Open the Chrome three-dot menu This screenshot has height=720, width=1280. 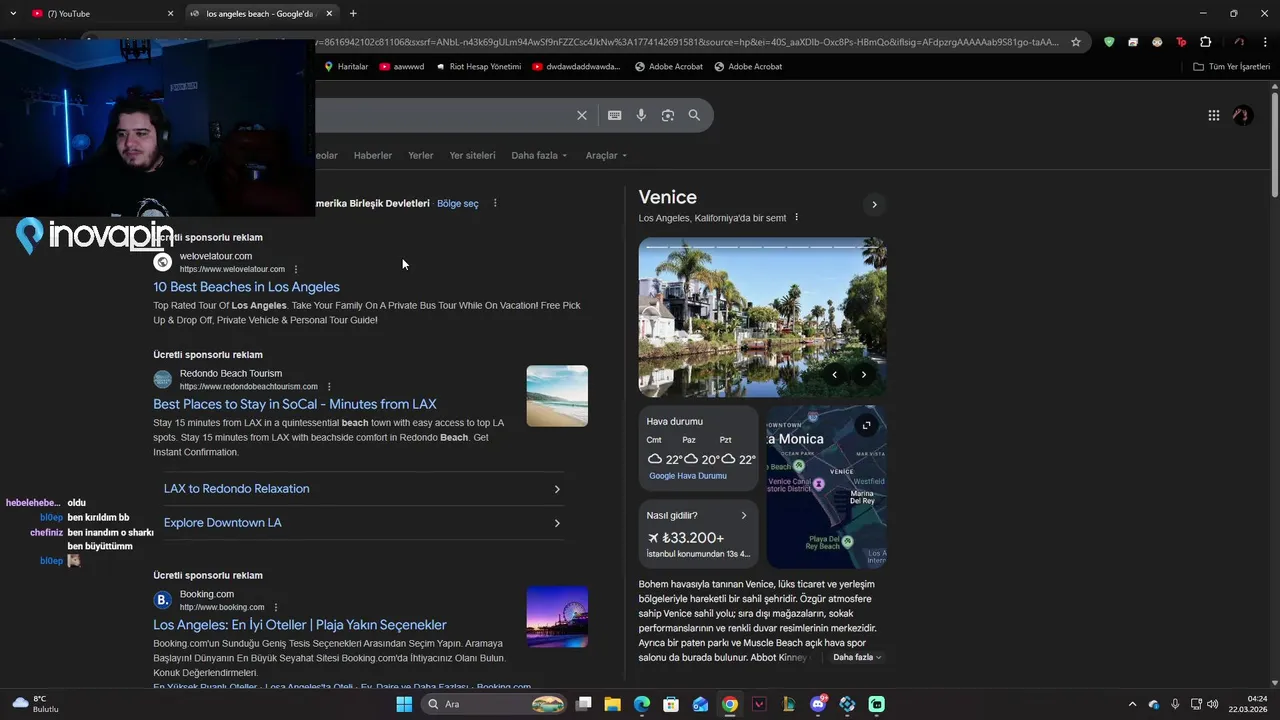click(x=1266, y=42)
